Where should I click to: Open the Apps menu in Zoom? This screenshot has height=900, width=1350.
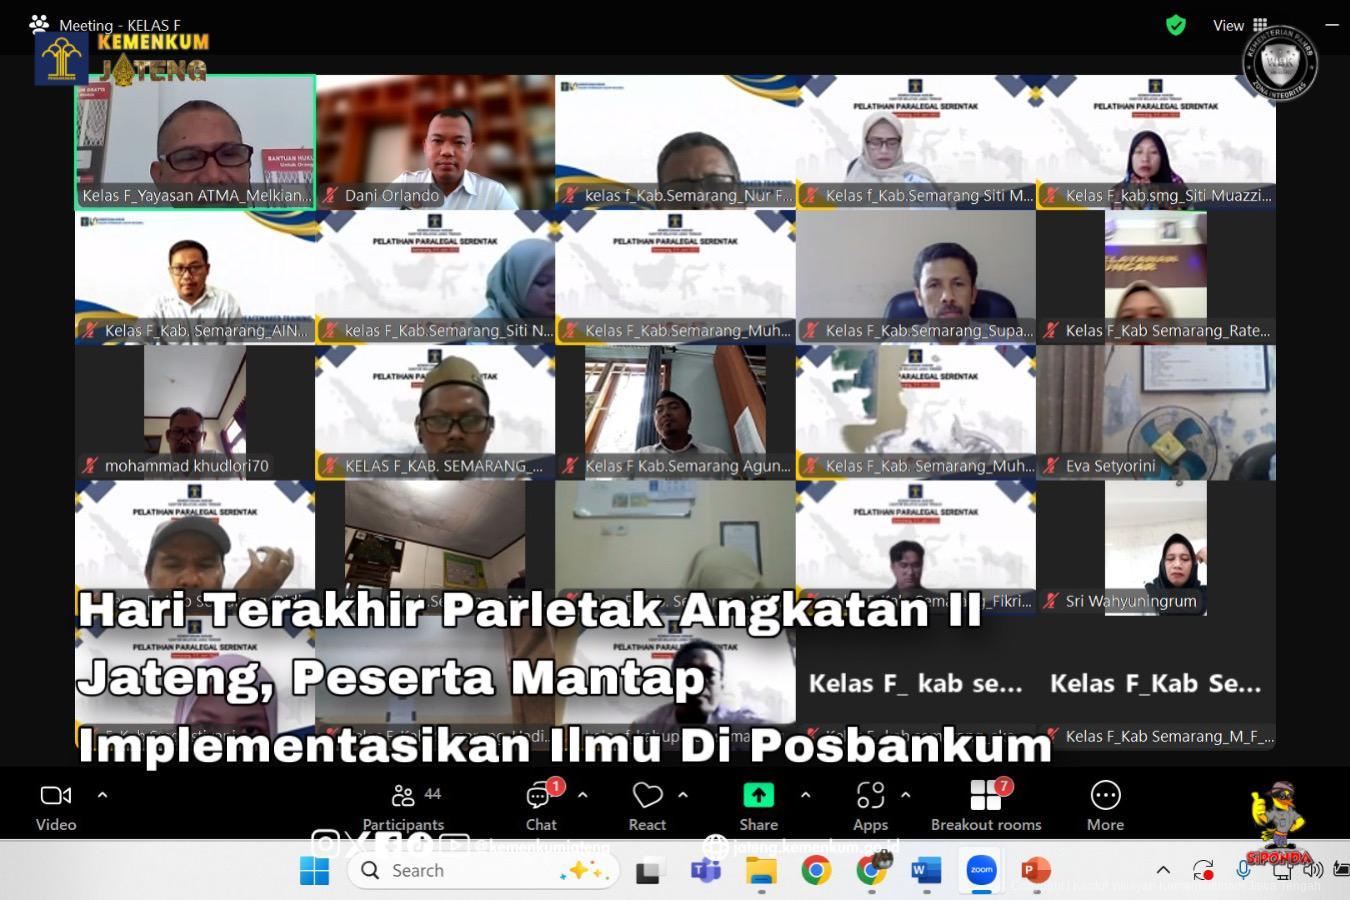(x=870, y=806)
